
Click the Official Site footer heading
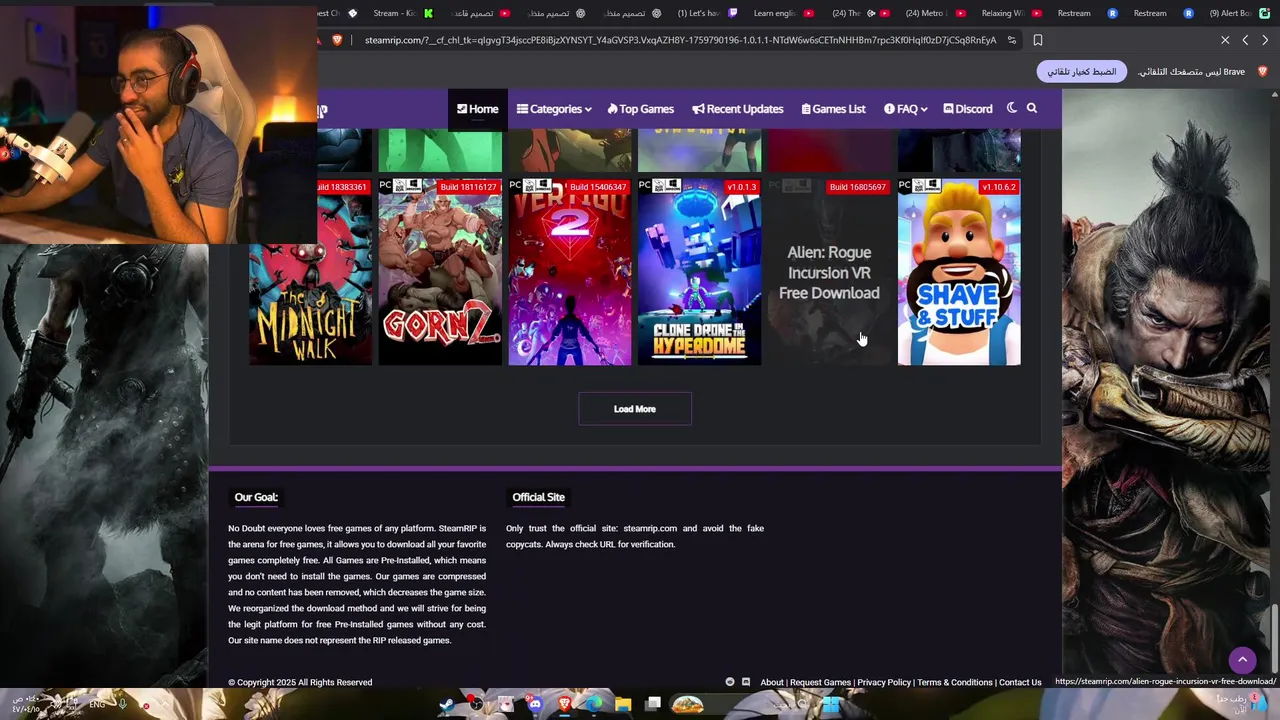(x=538, y=497)
